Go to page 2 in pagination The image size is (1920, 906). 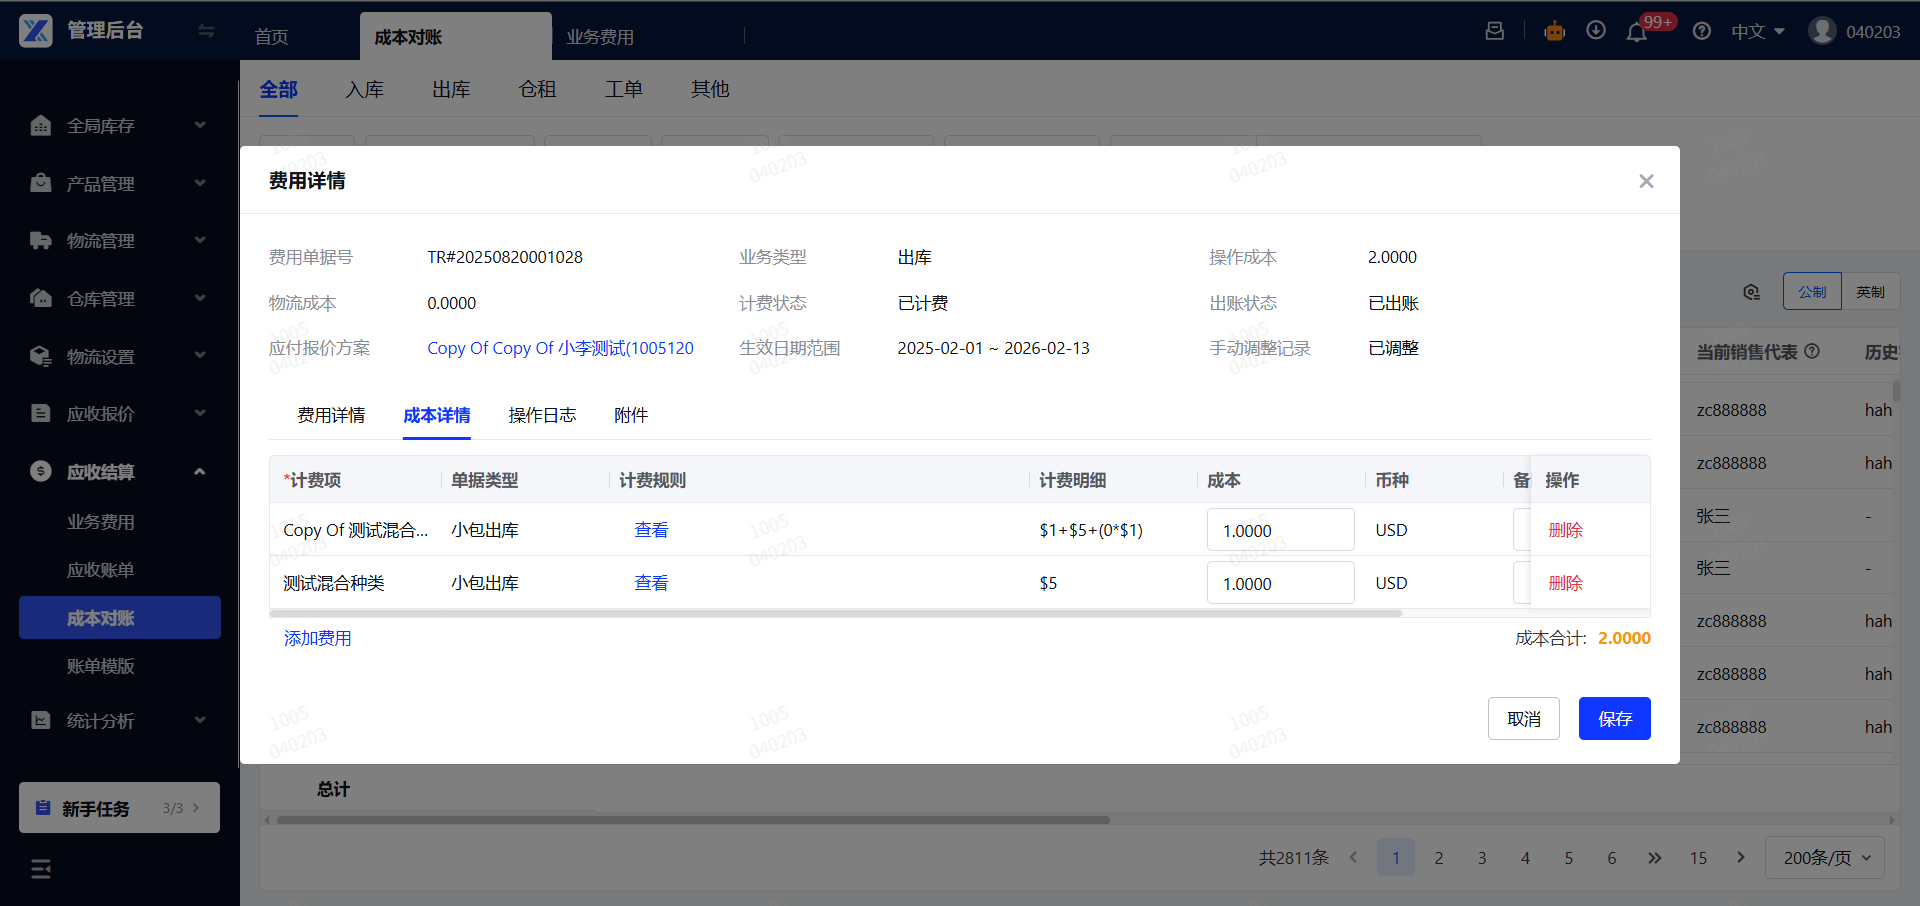(x=1439, y=857)
